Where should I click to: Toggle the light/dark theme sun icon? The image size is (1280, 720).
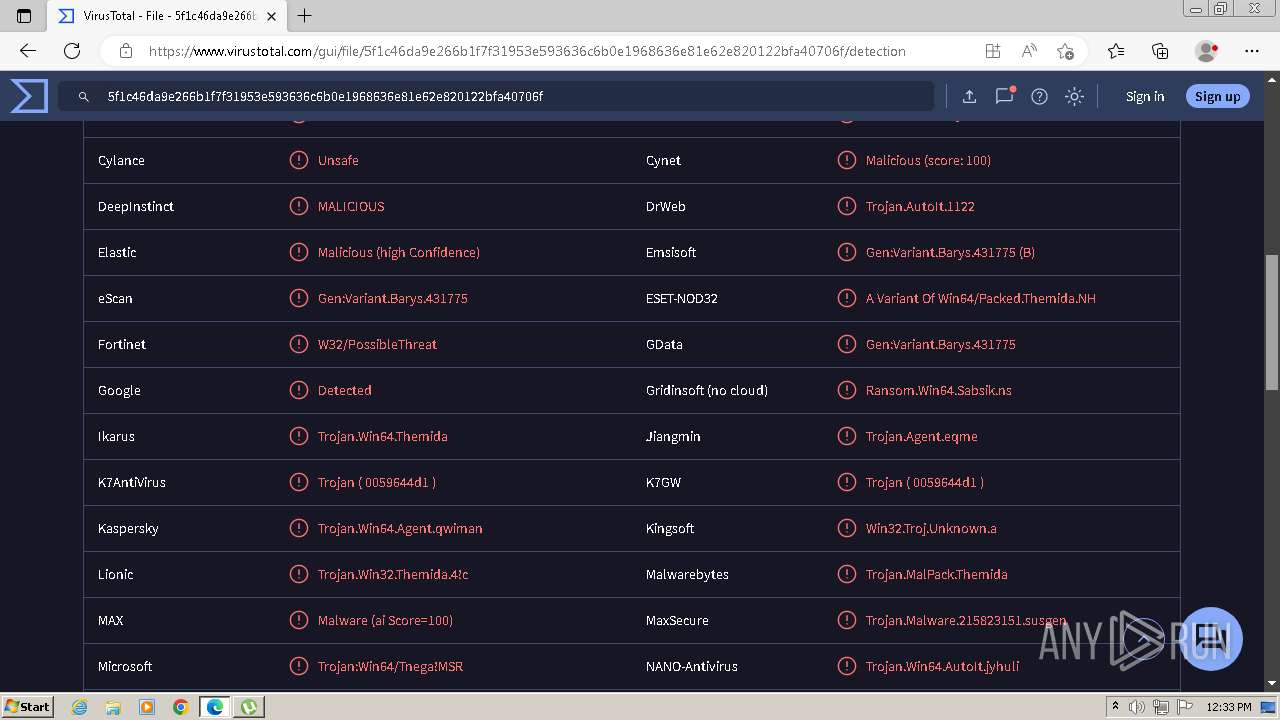1074,97
